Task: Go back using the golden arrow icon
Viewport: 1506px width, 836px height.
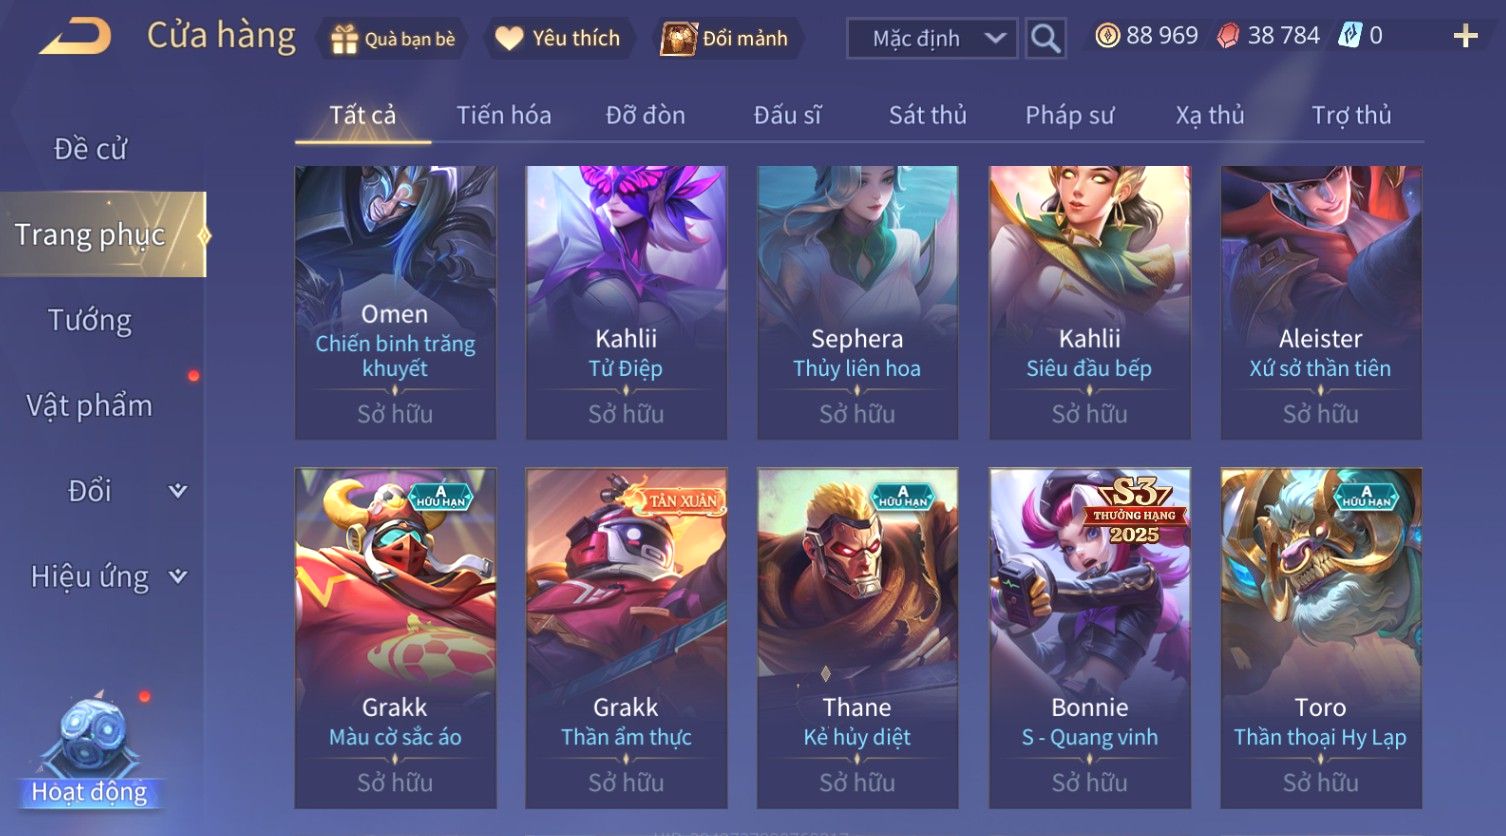Action: 75,37
